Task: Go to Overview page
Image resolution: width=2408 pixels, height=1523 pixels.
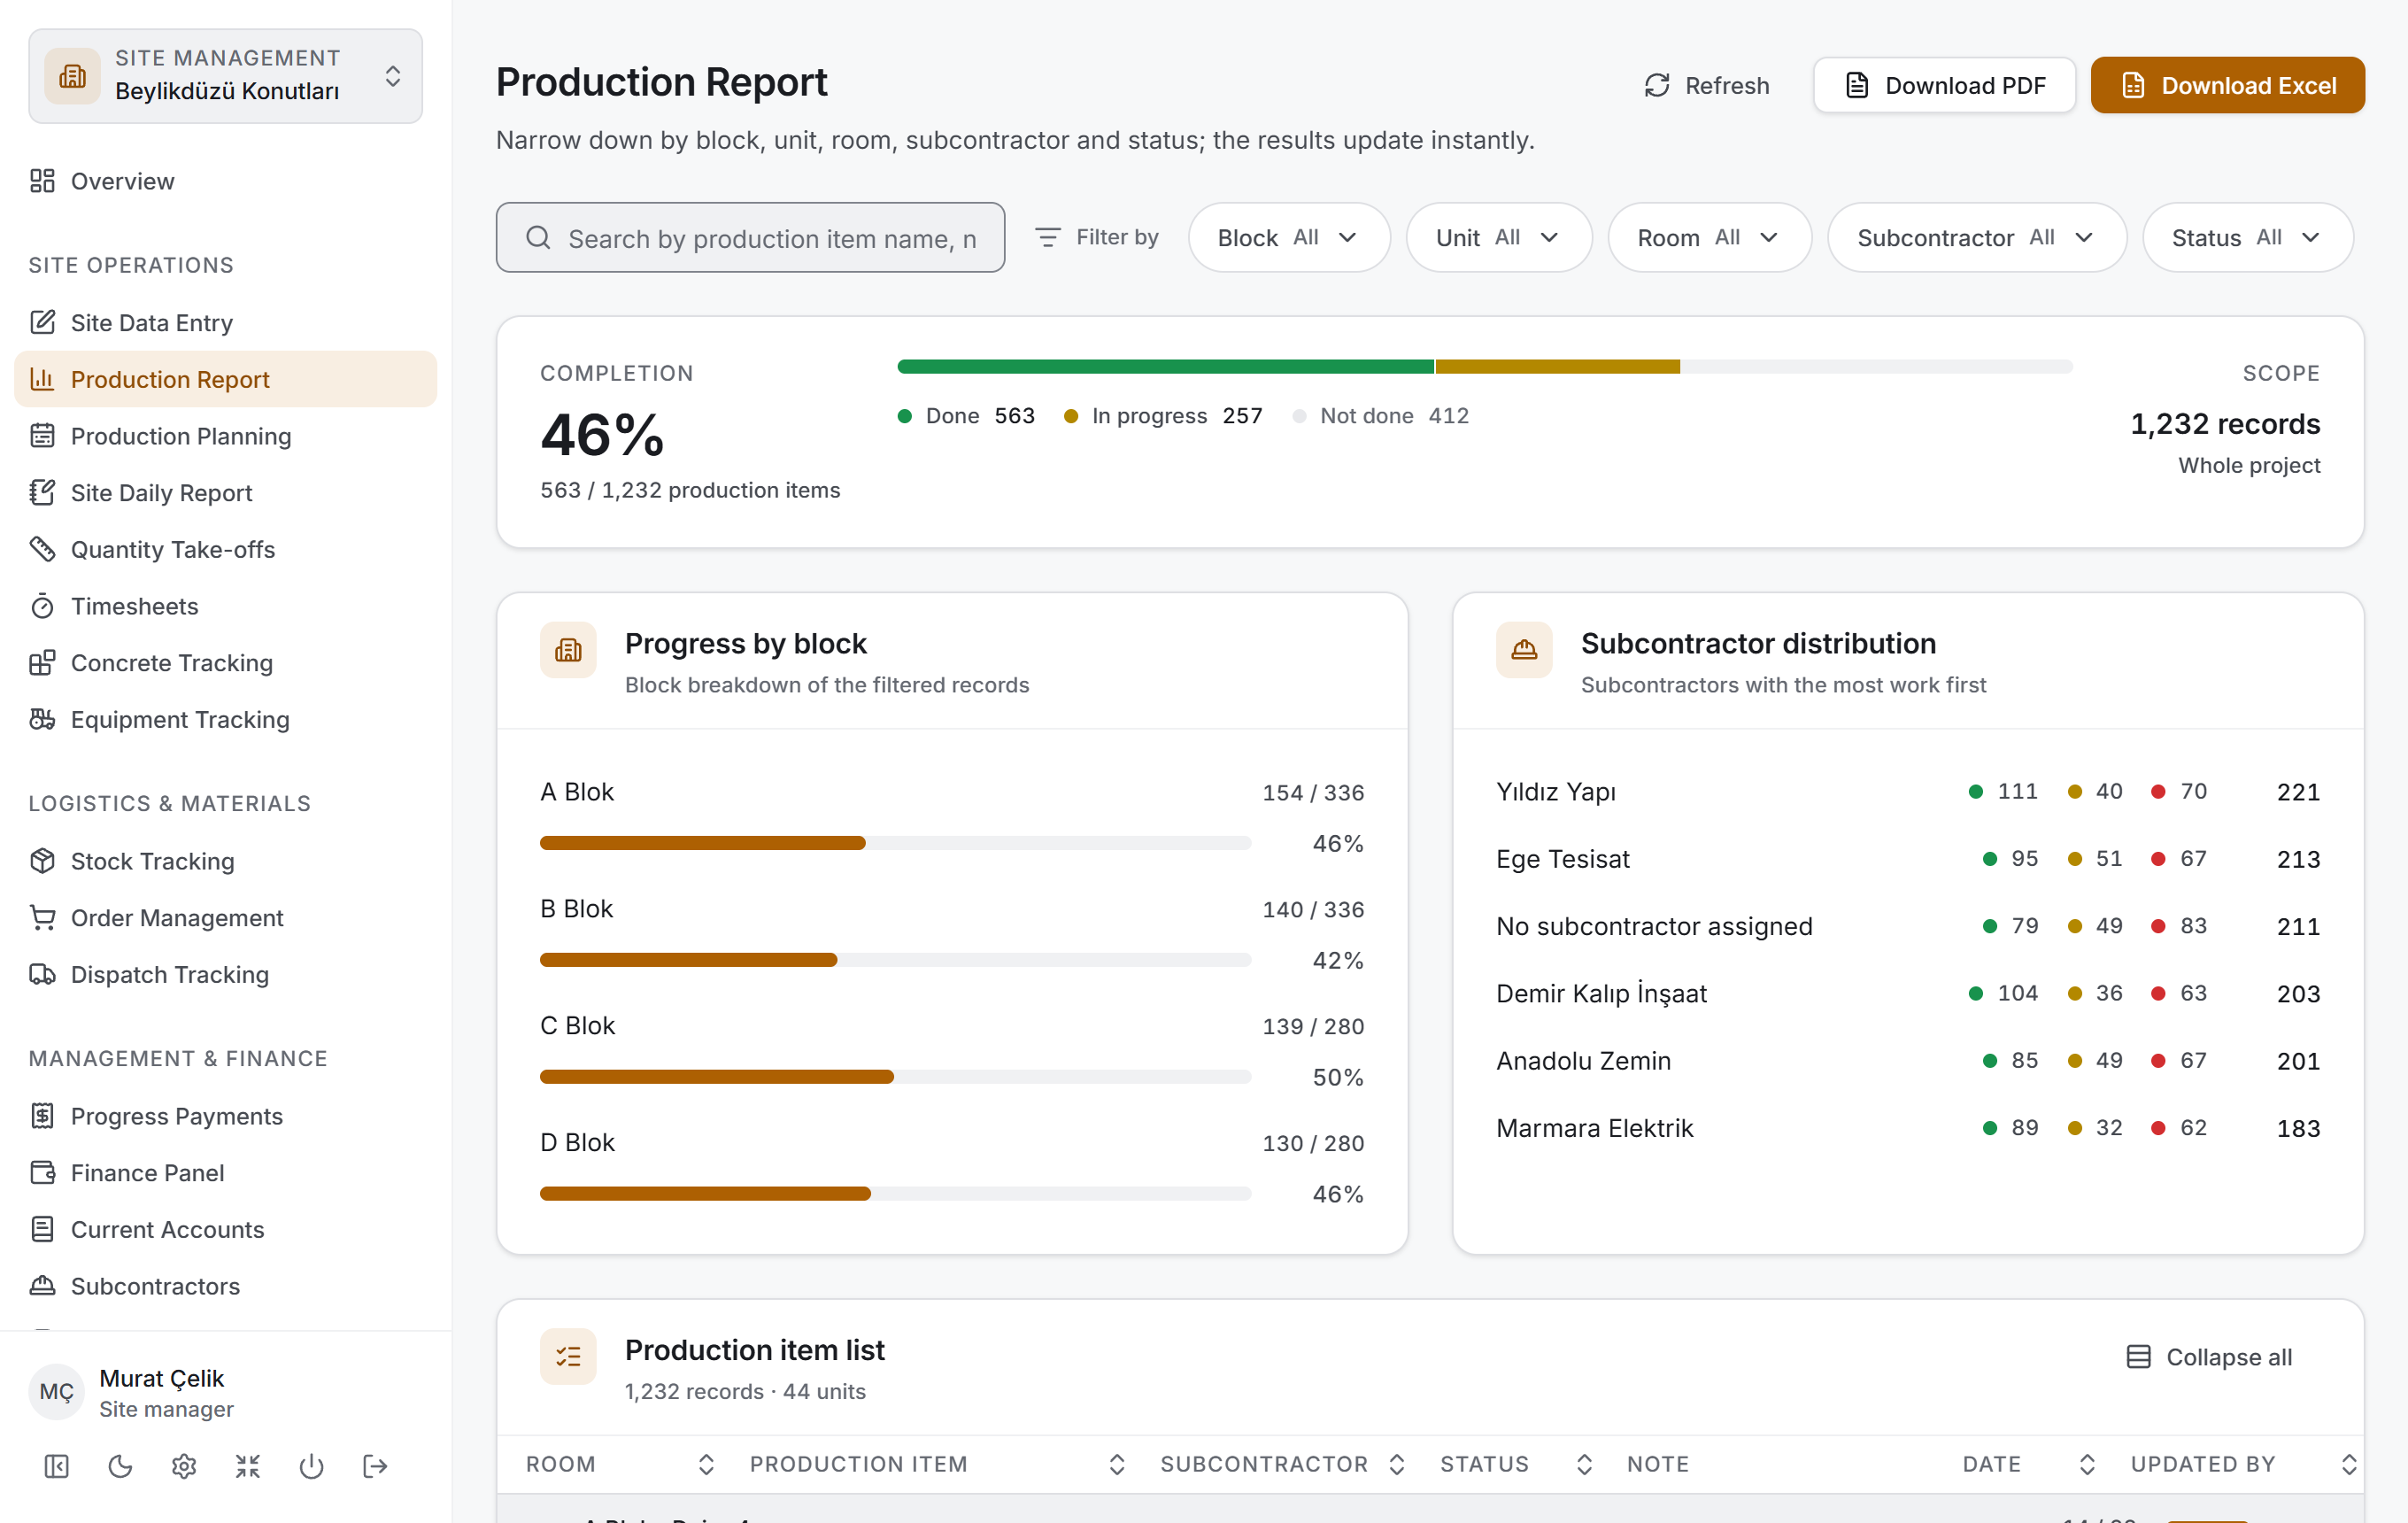Action: (x=225, y=181)
